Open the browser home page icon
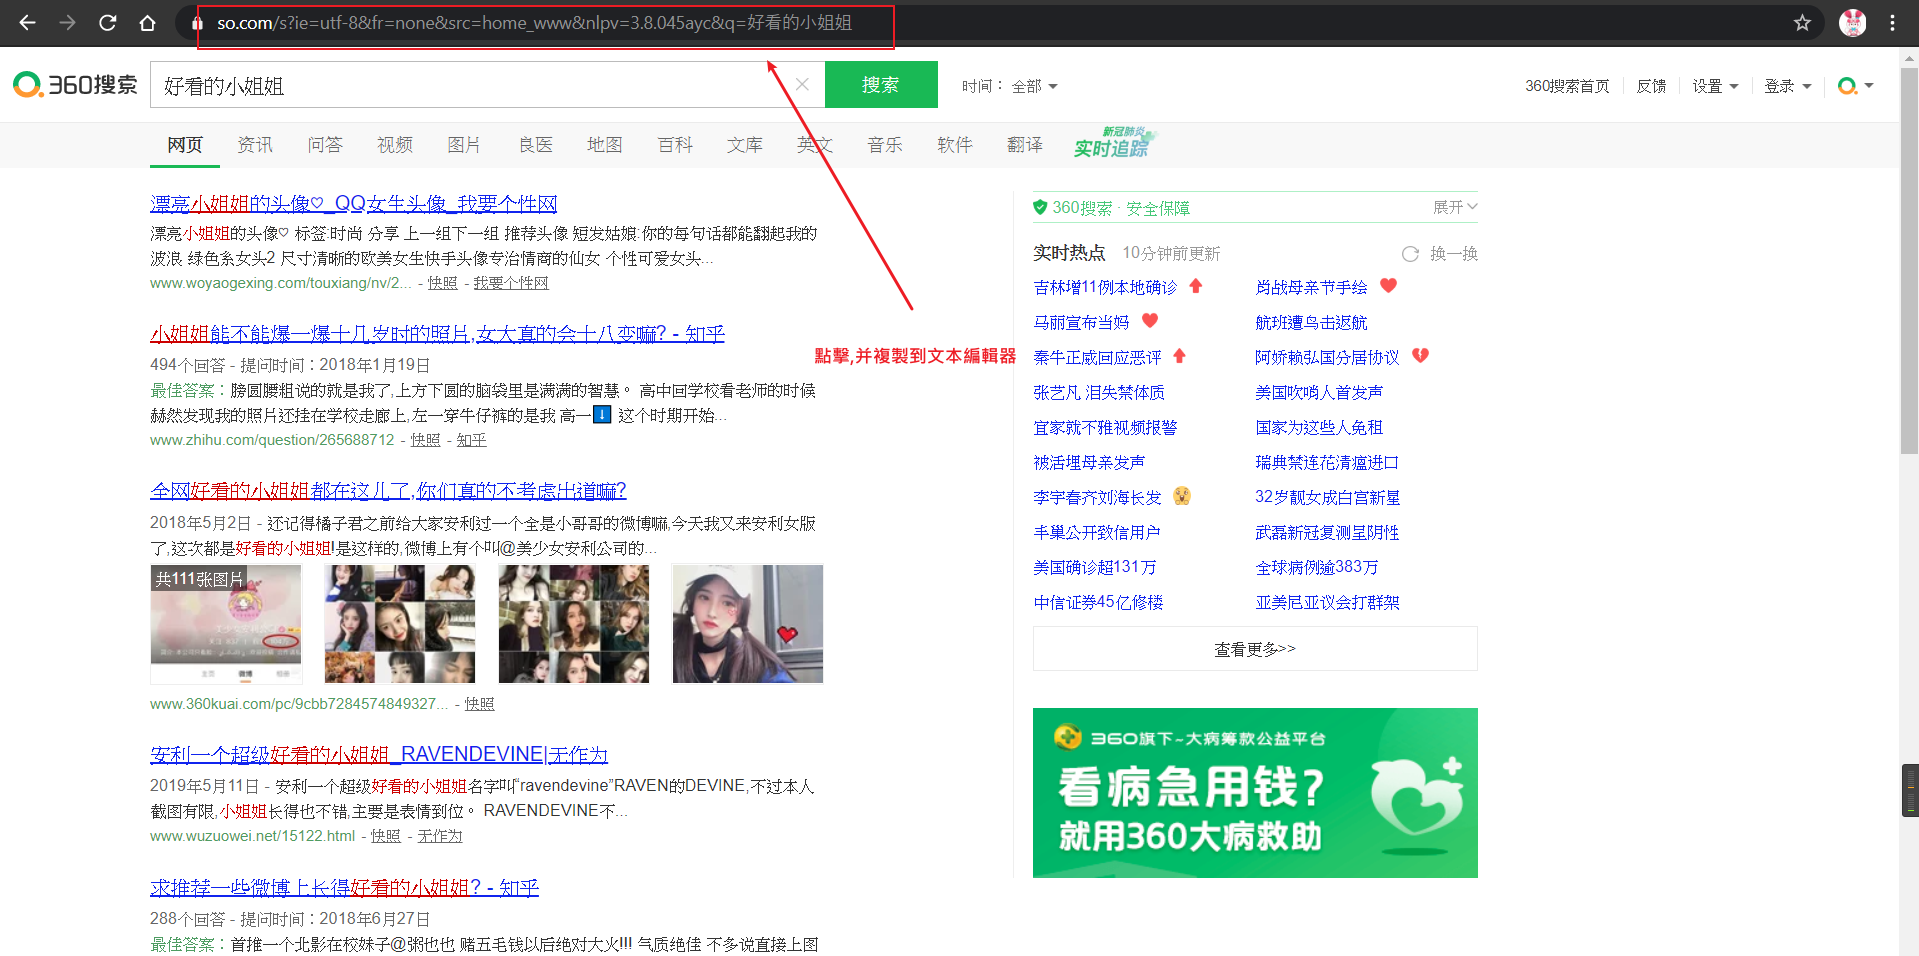 [x=147, y=22]
